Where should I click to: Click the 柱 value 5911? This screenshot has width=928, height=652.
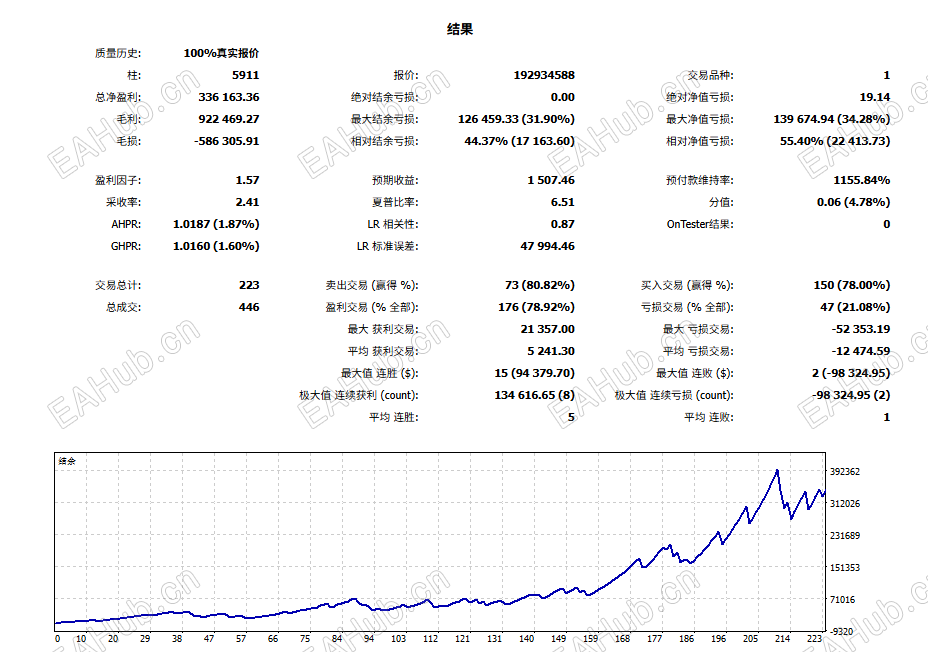point(246,75)
